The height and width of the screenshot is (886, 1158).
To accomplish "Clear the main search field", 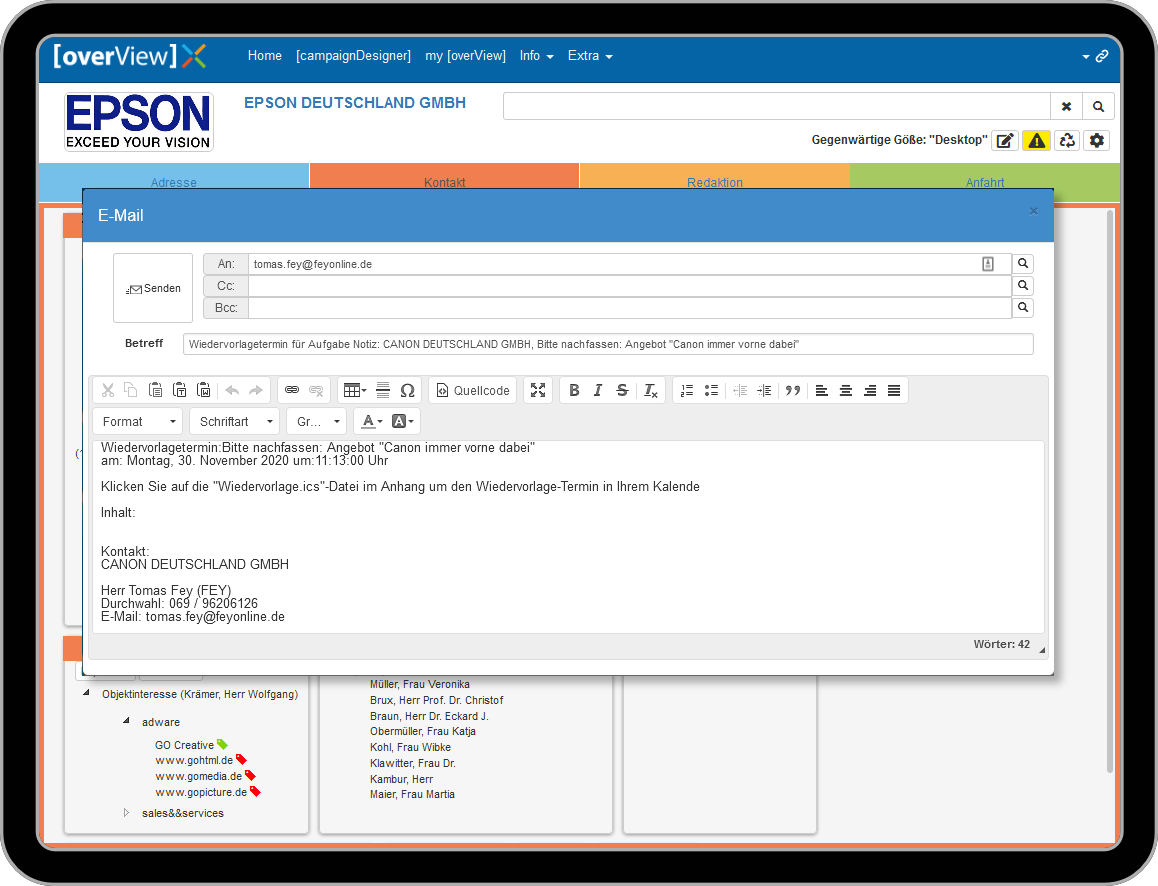I will click(x=1066, y=106).
